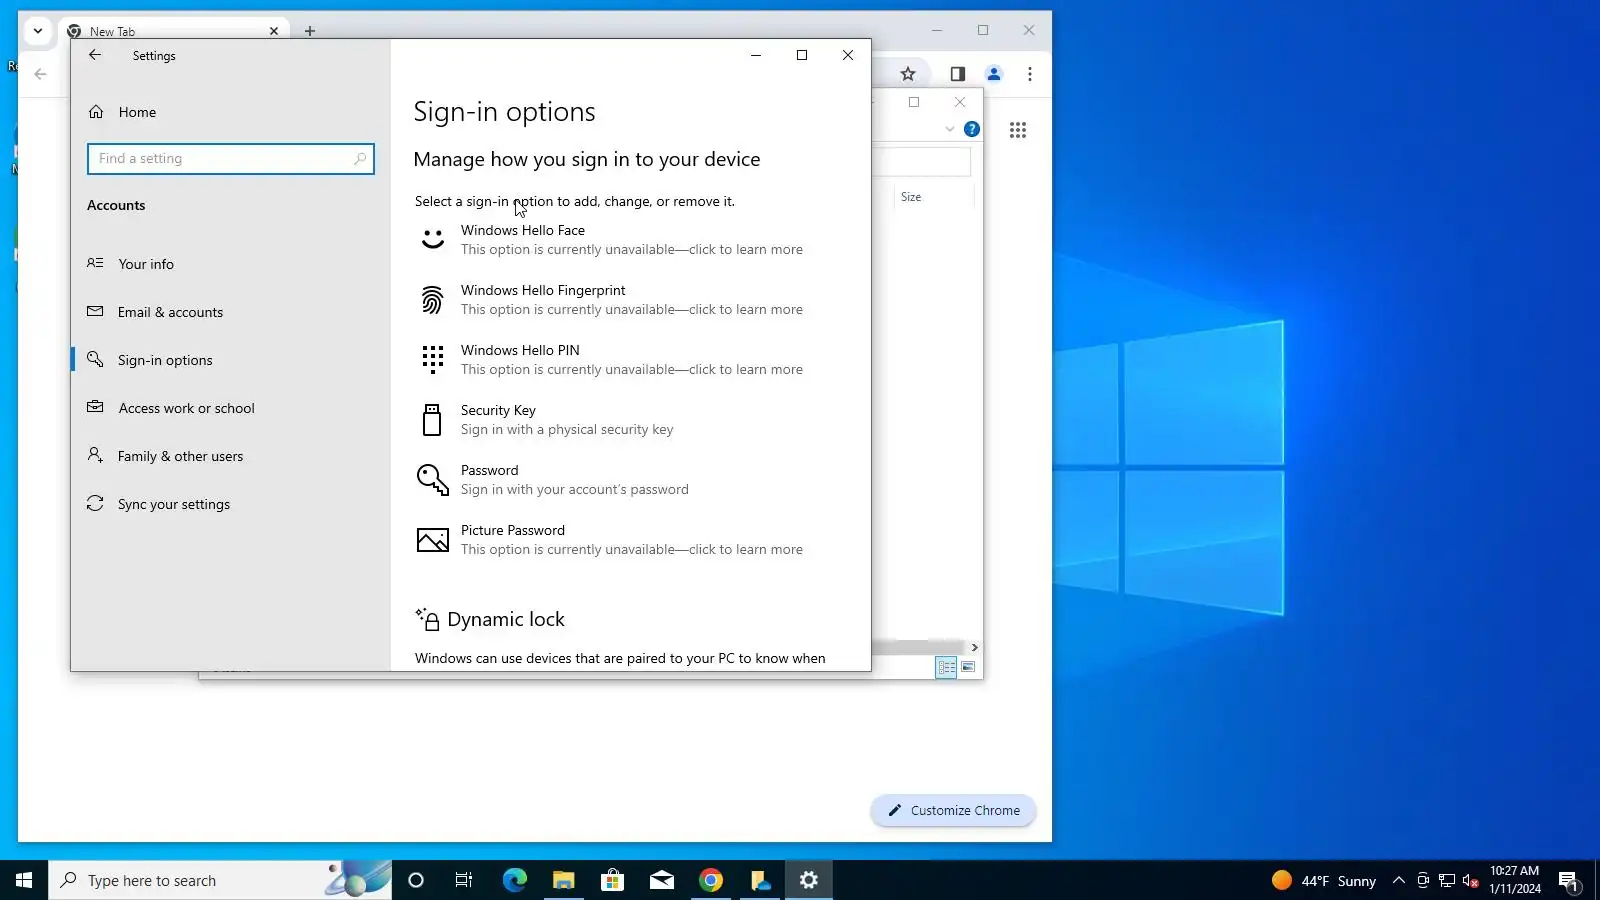
Task: Open the Windows Start menu
Action: point(24,880)
